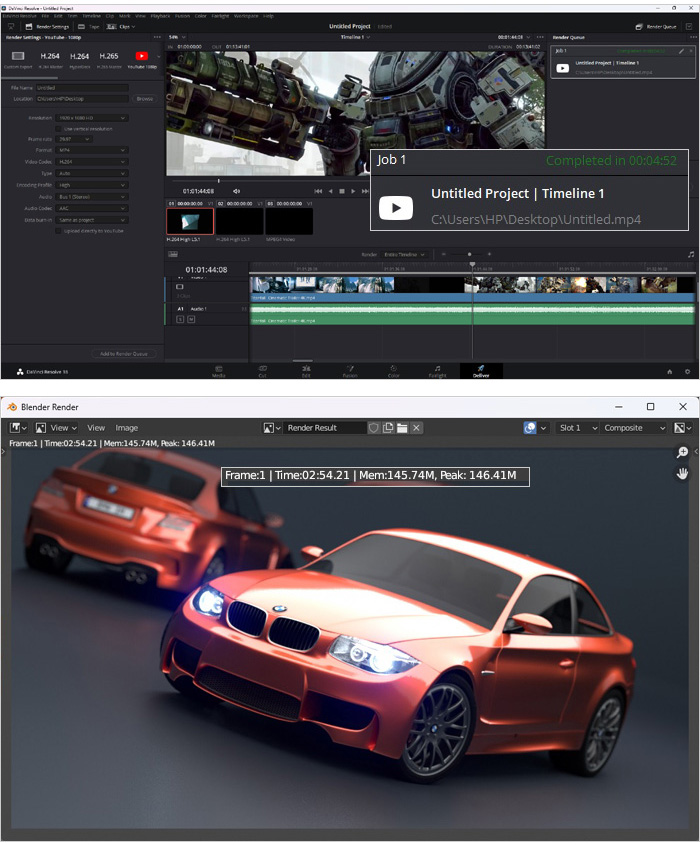Toggle fake user shield on Render Result
Image resolution: width=700 pixels, height=845 pixels.
(x=373, y=427)
